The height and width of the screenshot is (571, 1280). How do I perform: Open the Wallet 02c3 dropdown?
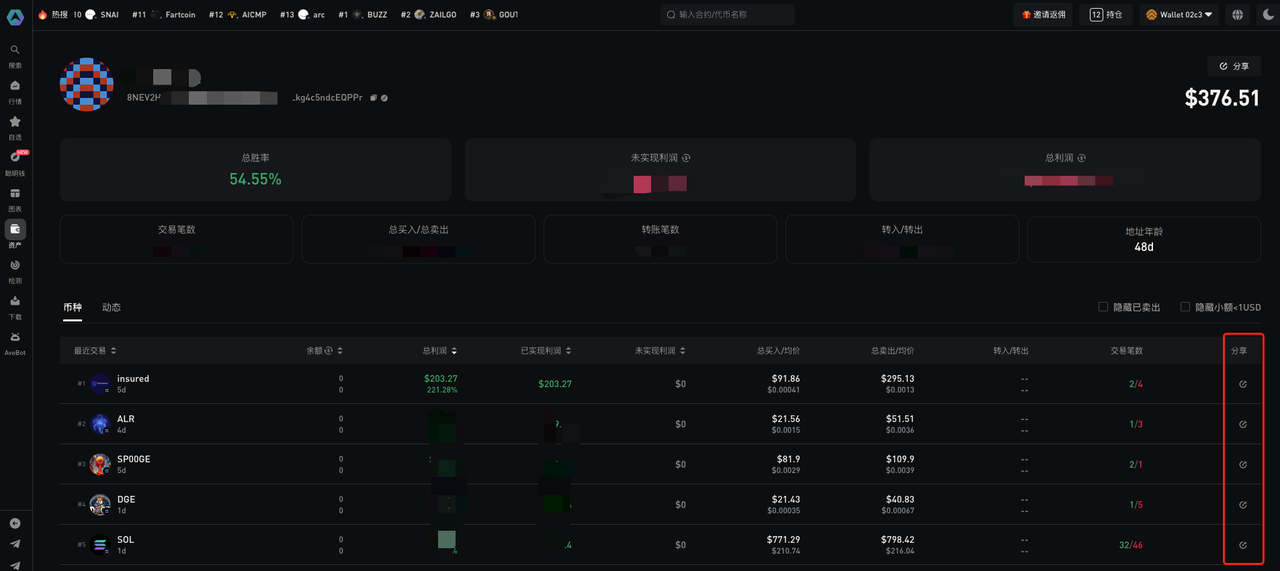pyautogui.click(x=1179, y=15)
